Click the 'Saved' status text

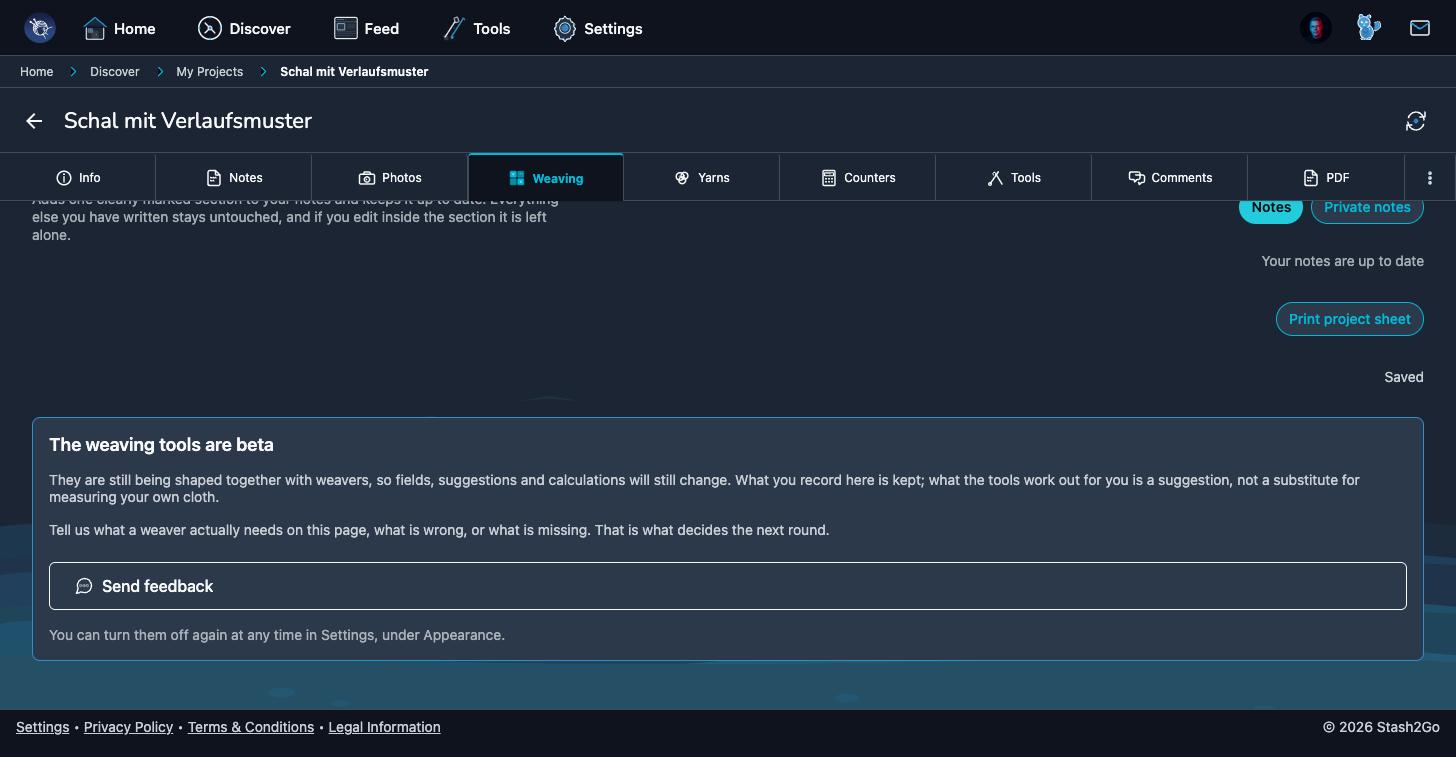coord(1404,377)
